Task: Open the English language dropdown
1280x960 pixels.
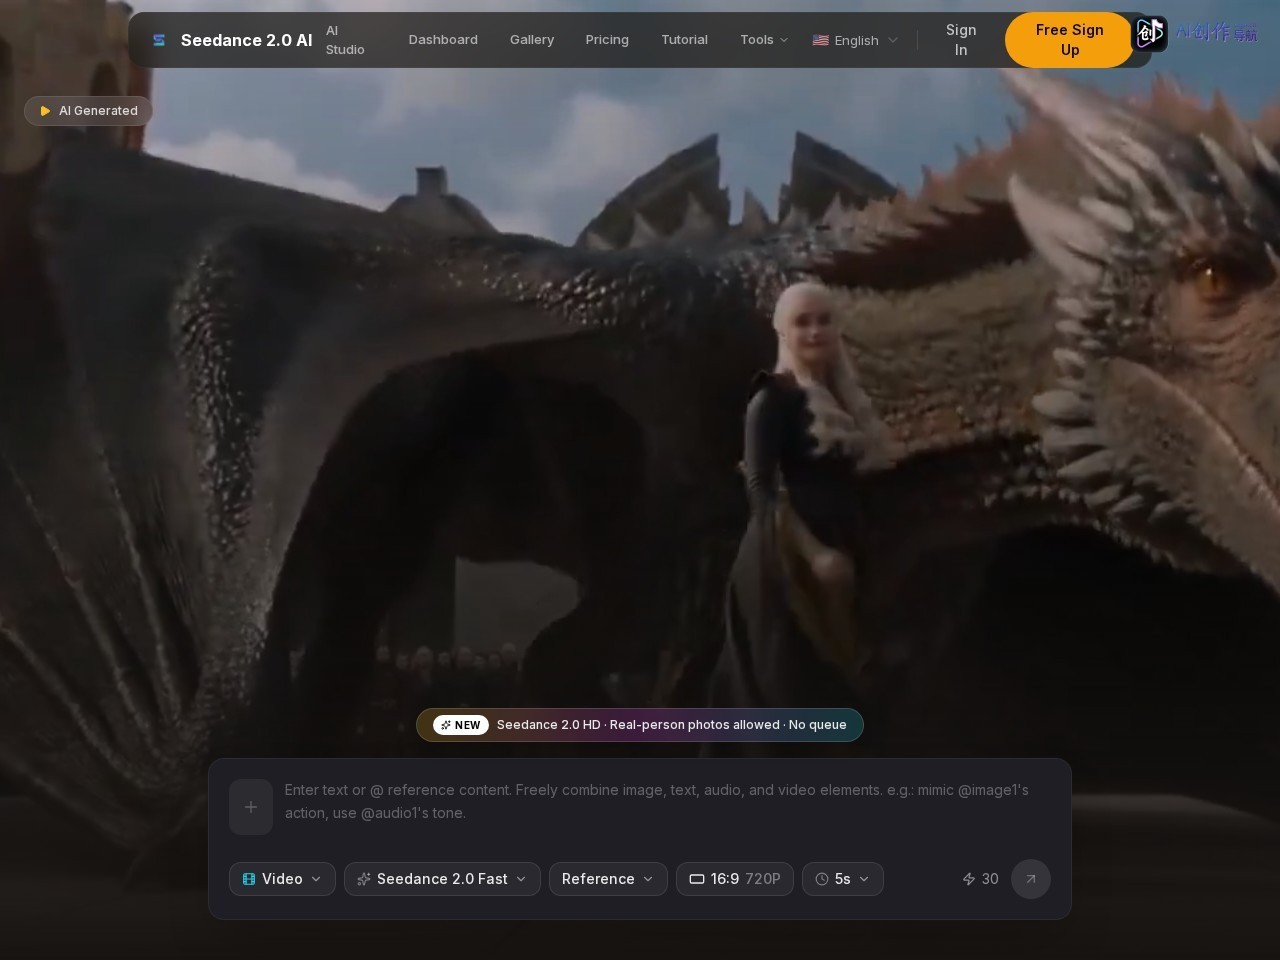Action: coord(855,40)
